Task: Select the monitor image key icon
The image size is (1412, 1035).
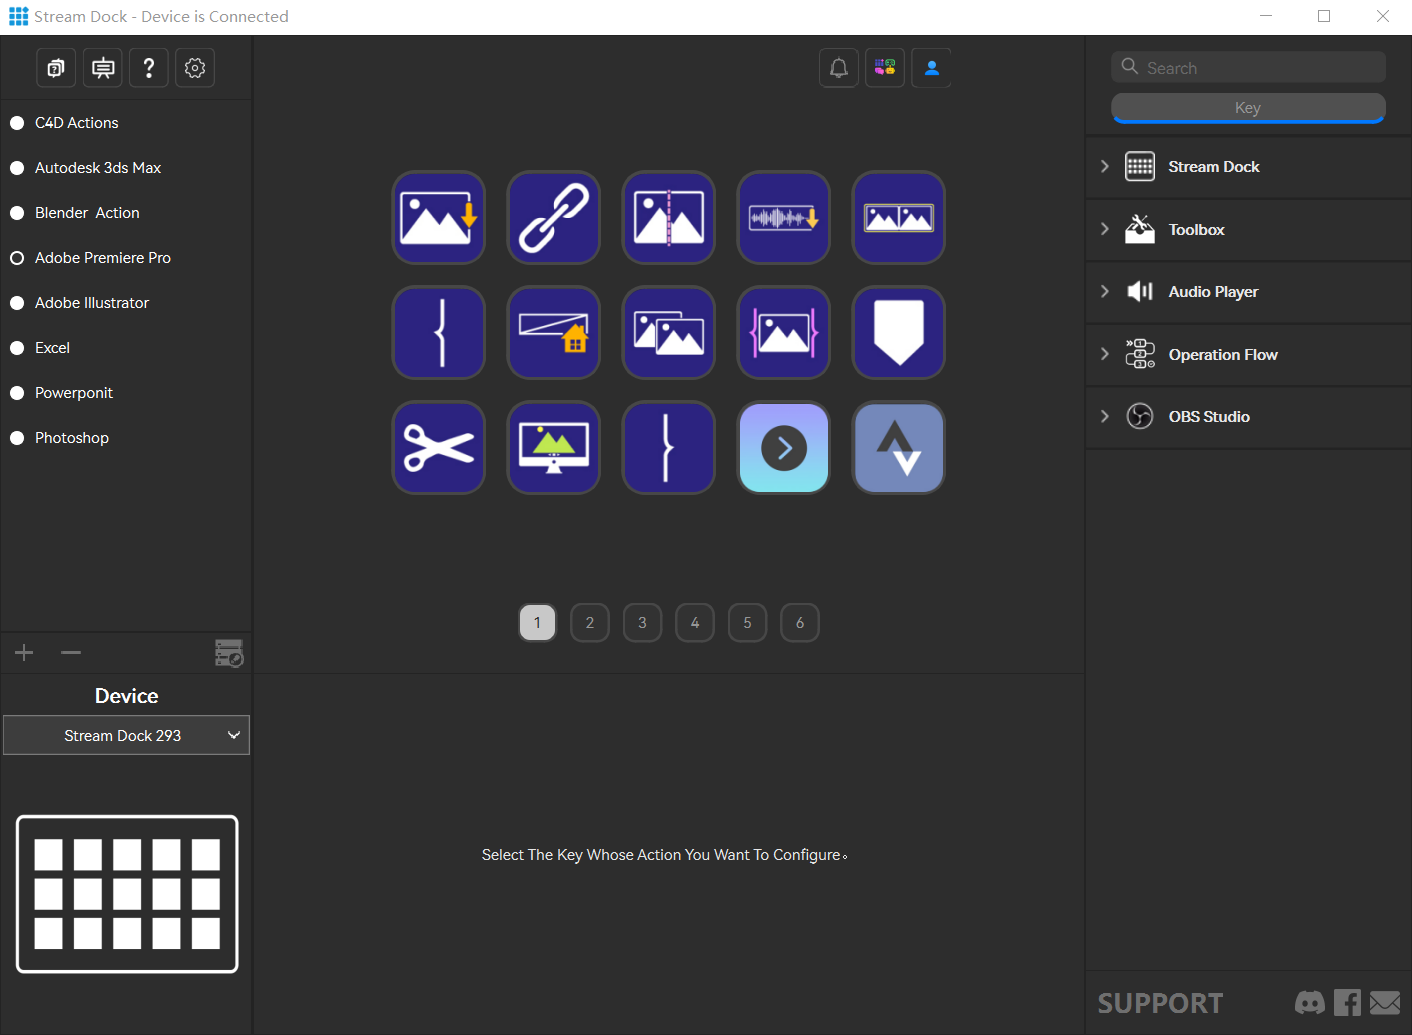Action: click(554, 448)
